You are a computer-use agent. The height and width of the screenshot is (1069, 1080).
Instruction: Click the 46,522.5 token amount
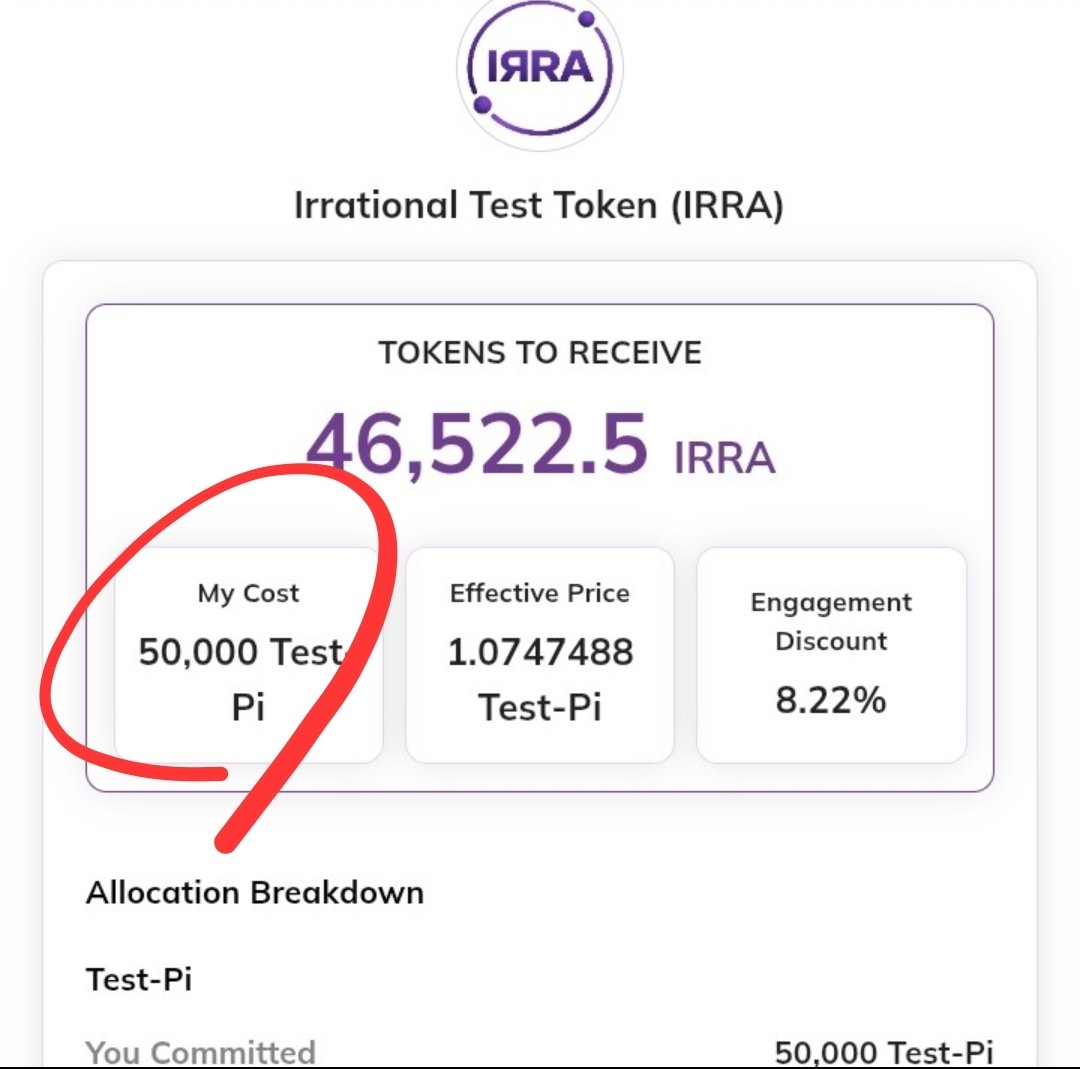coord(477,445)
